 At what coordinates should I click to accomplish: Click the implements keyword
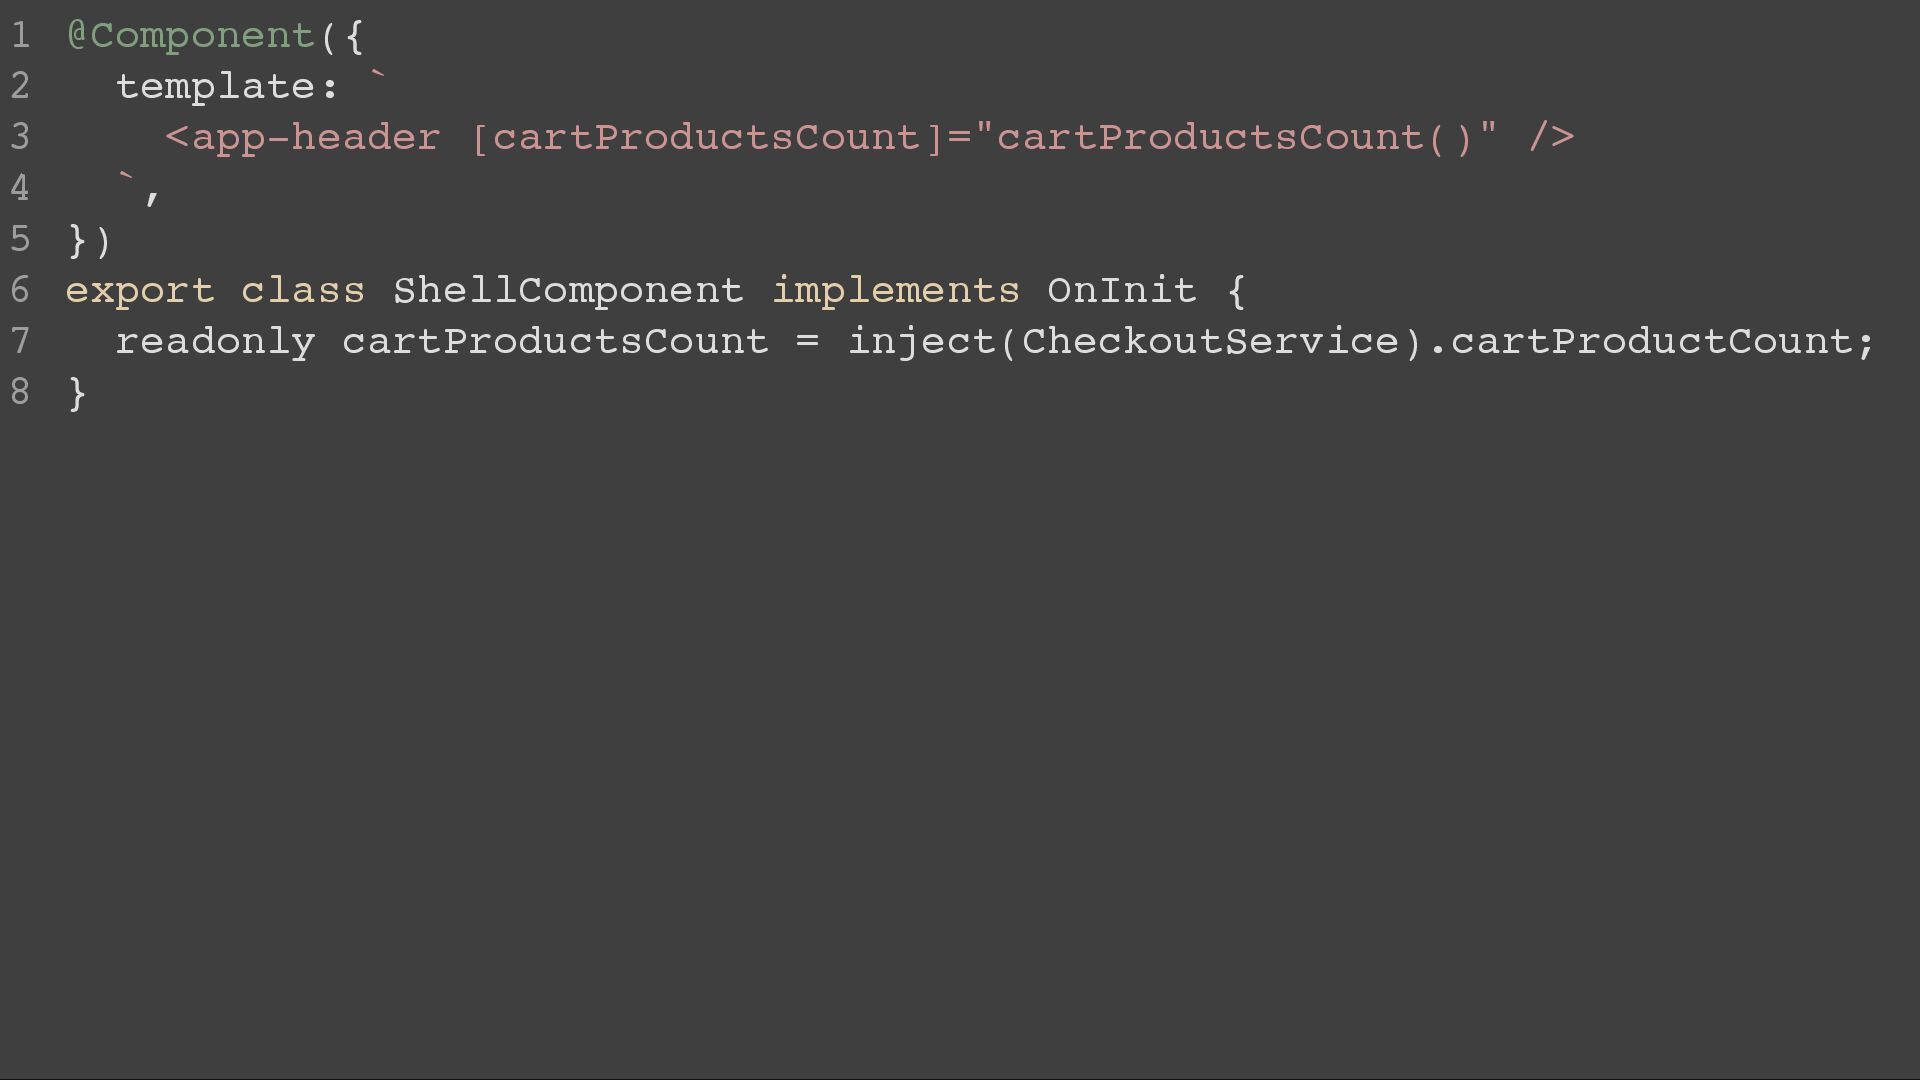(x=896, y=292)
